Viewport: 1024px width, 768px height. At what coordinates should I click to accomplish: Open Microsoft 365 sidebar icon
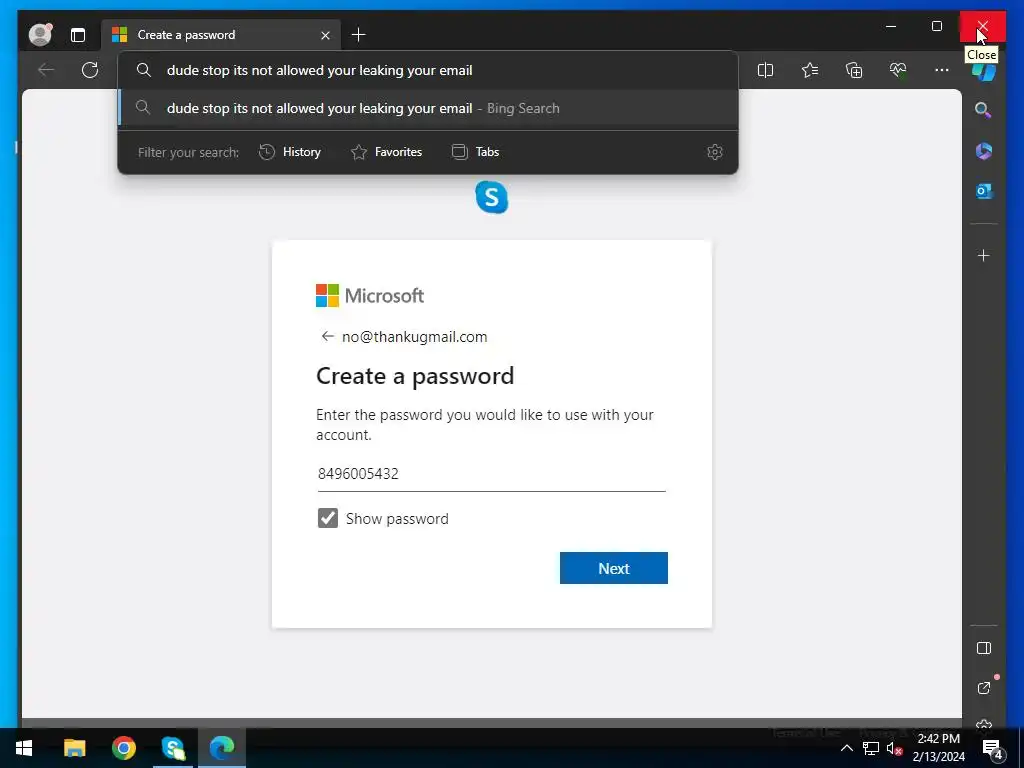[984, 151]
